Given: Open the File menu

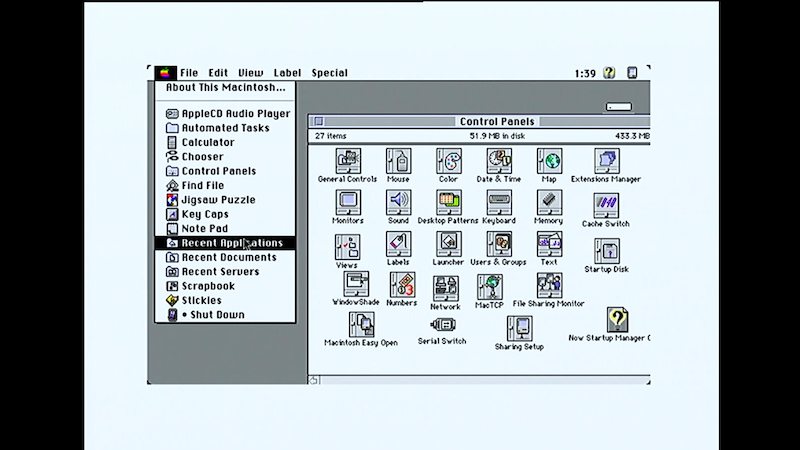Looking at the screenshot, I should coord(189,73).
